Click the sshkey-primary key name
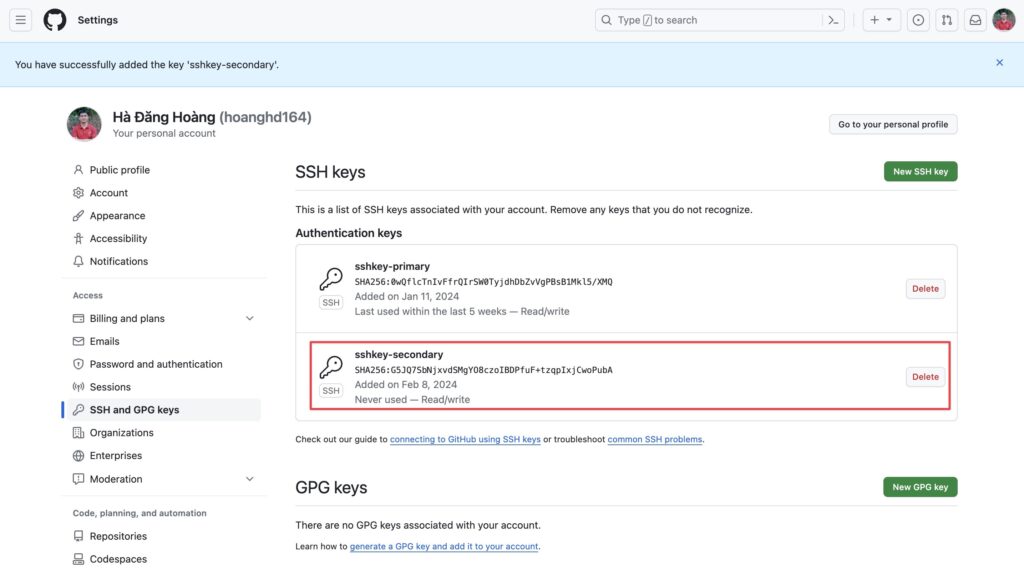Viewport: 1024px width, 569px height. [x=392, y=266]
